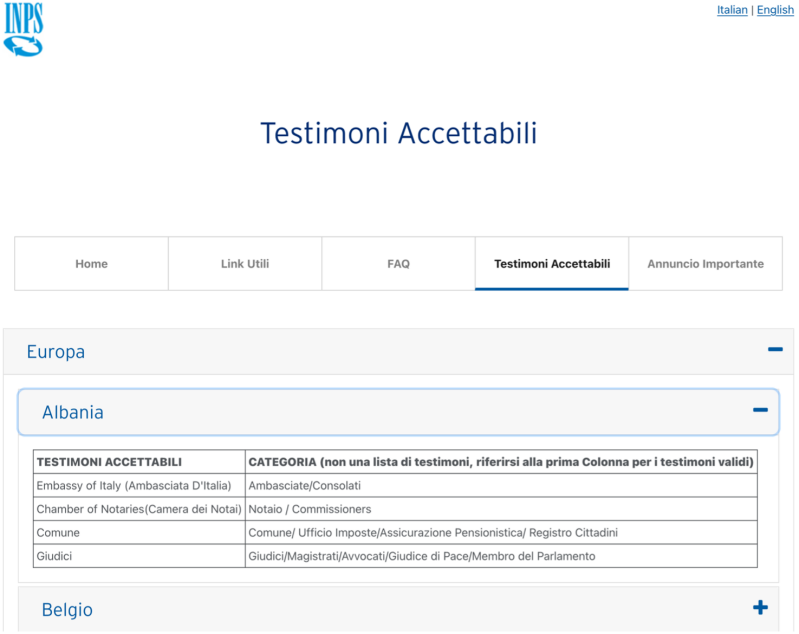Open the Link Utili tab
Viewport: 799px width, 634px height.
click(x=245, y=264)
